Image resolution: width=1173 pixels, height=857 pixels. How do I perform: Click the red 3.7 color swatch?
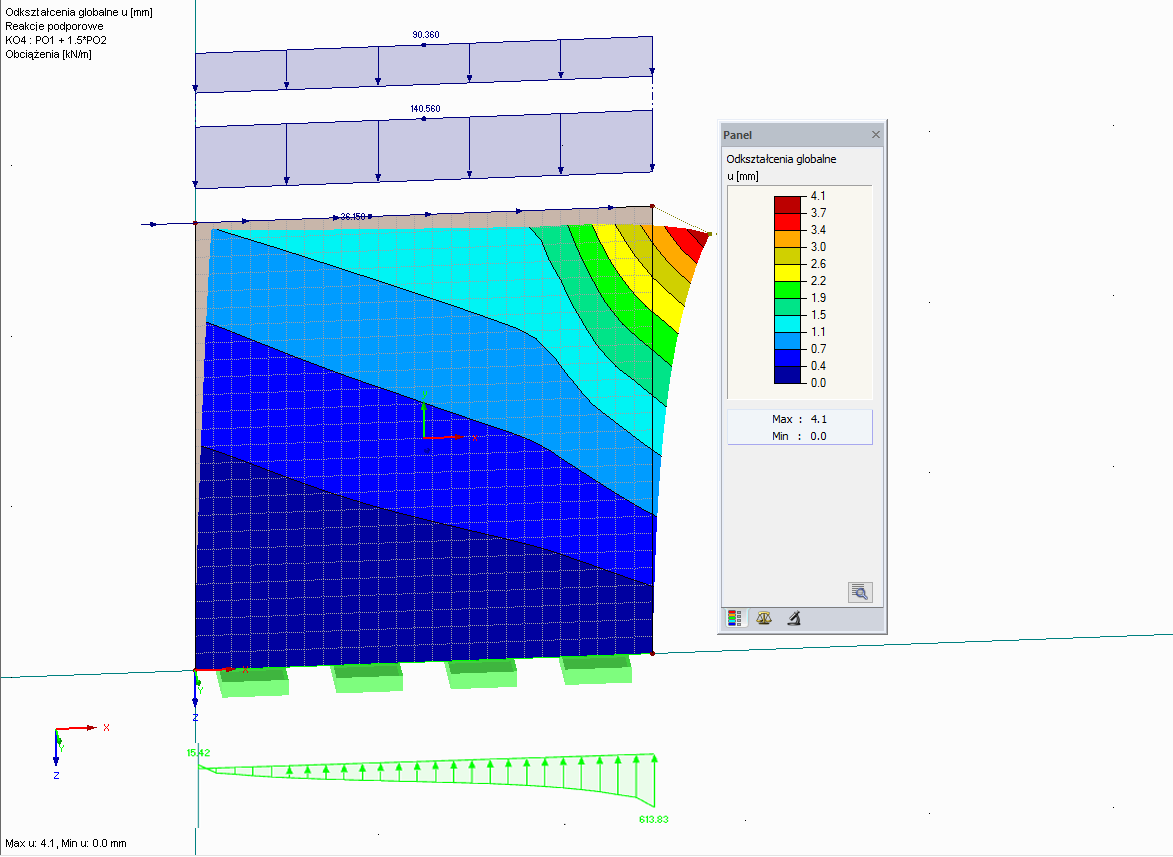(x=788, y=221)
